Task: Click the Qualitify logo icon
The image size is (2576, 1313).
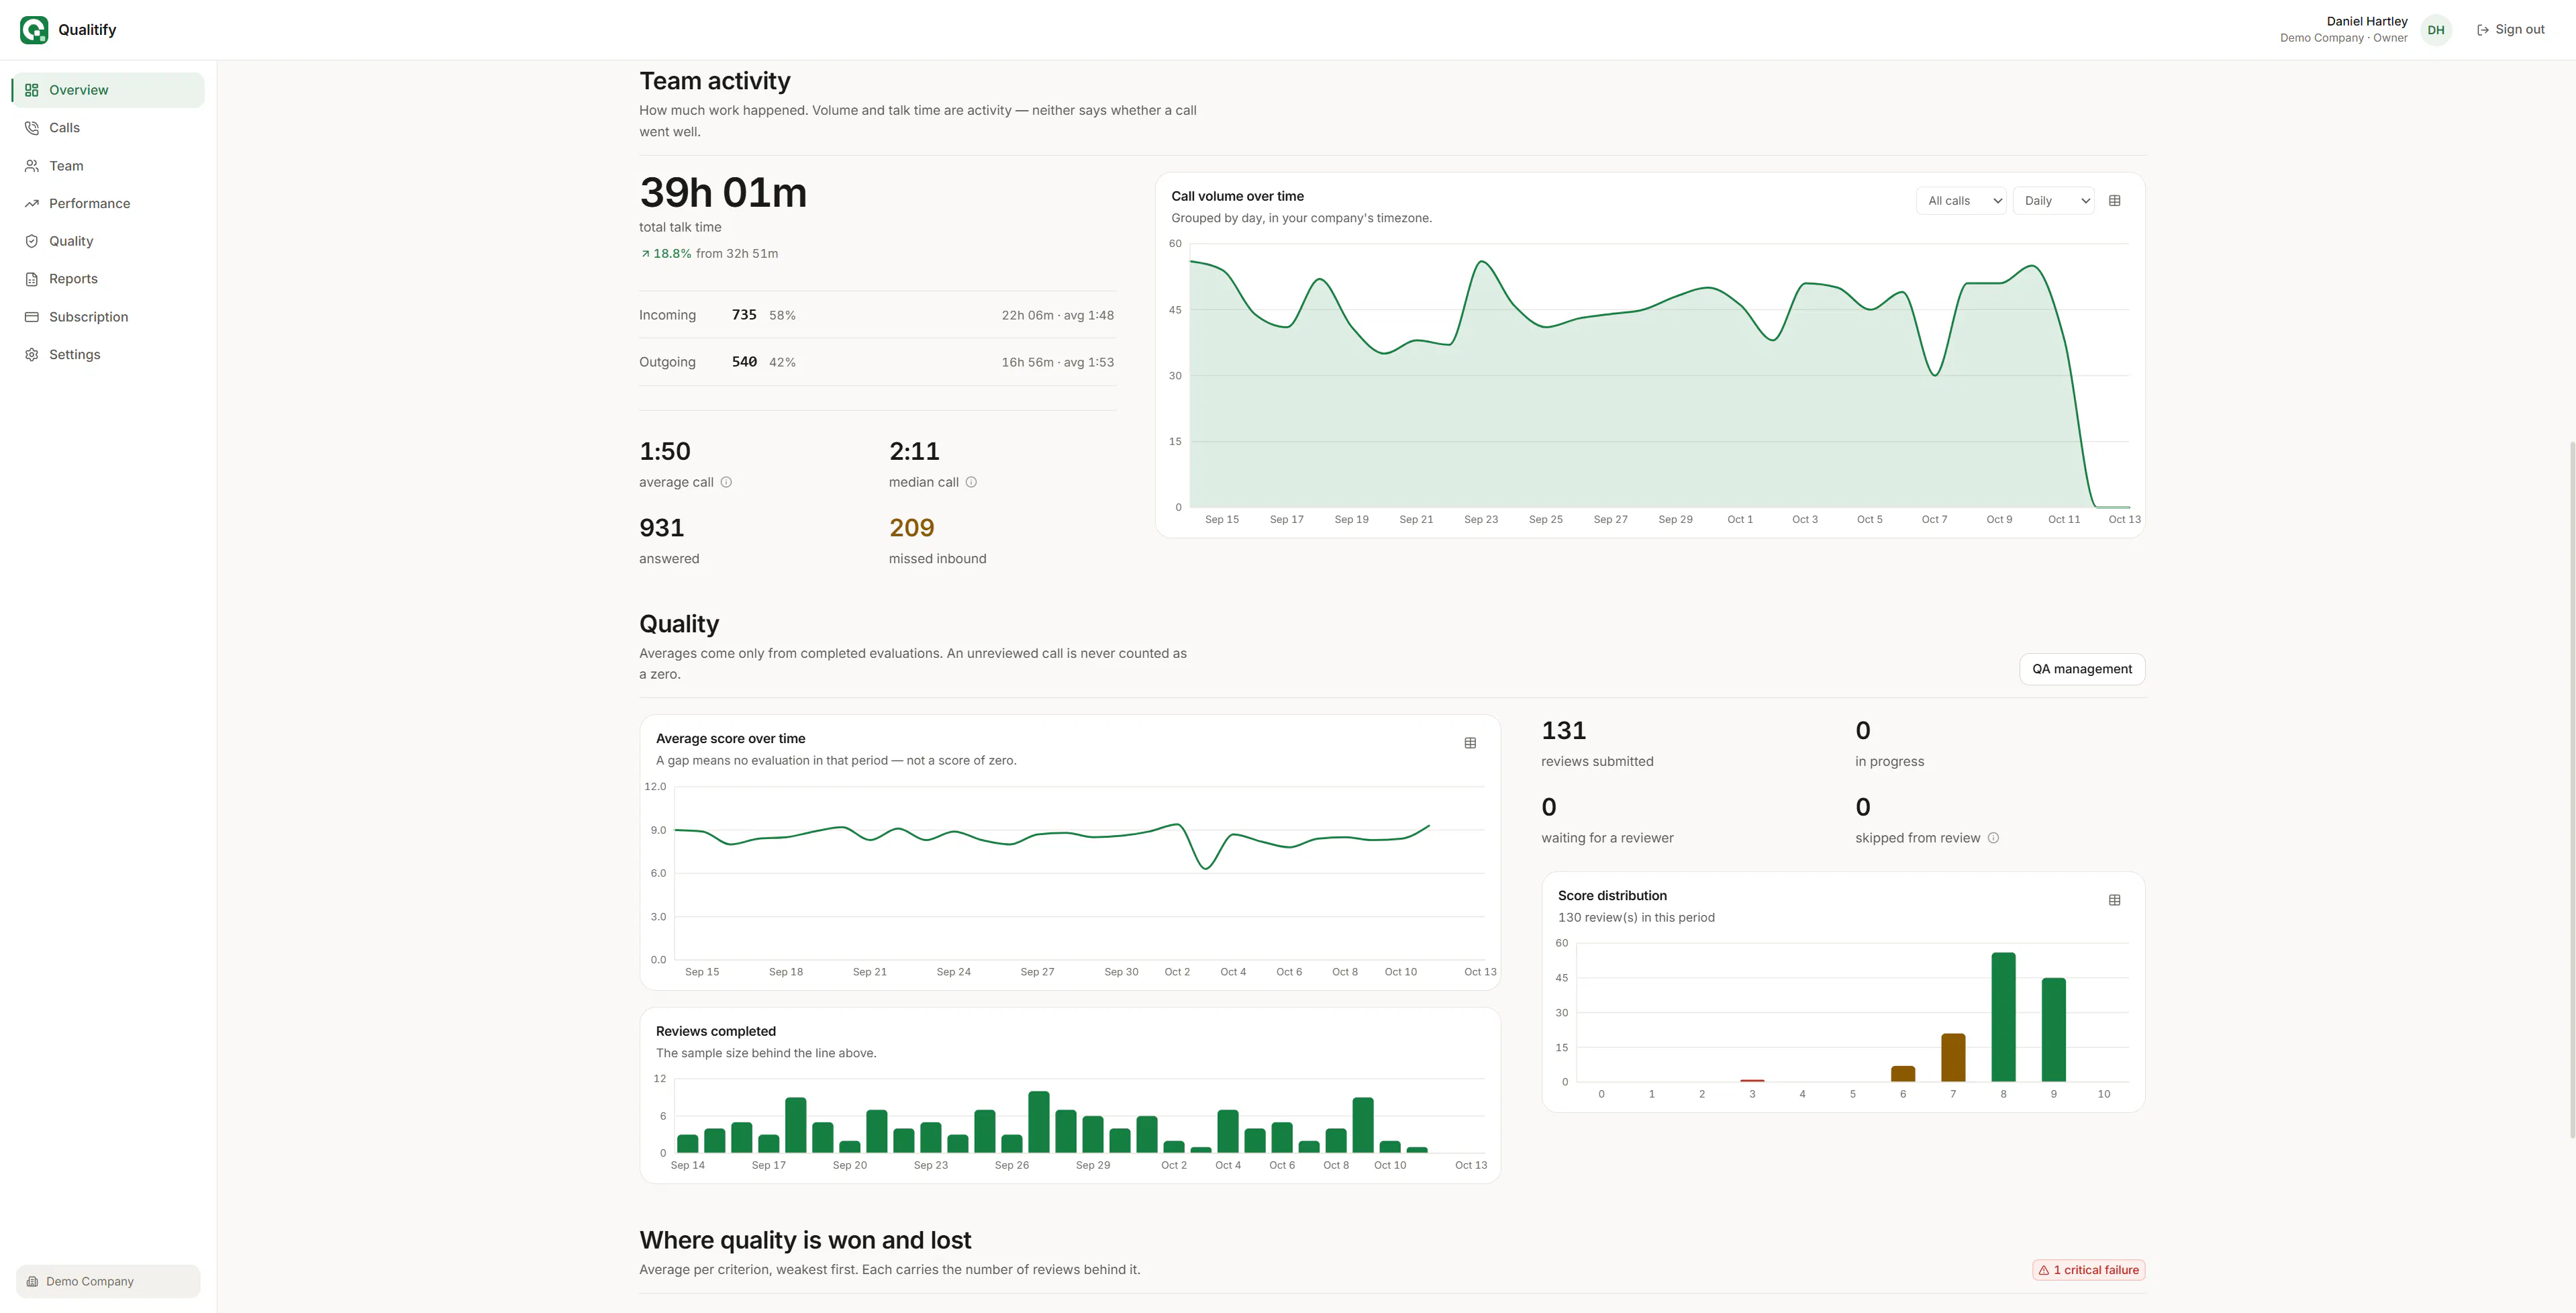Action: (34, 30)
